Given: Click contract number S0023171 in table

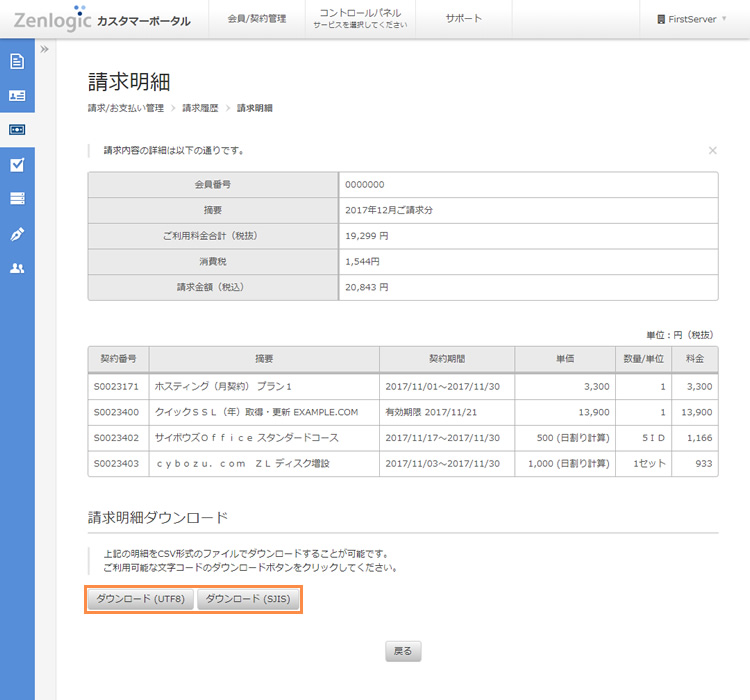Looking at the screenshot, I should [117, 385].
